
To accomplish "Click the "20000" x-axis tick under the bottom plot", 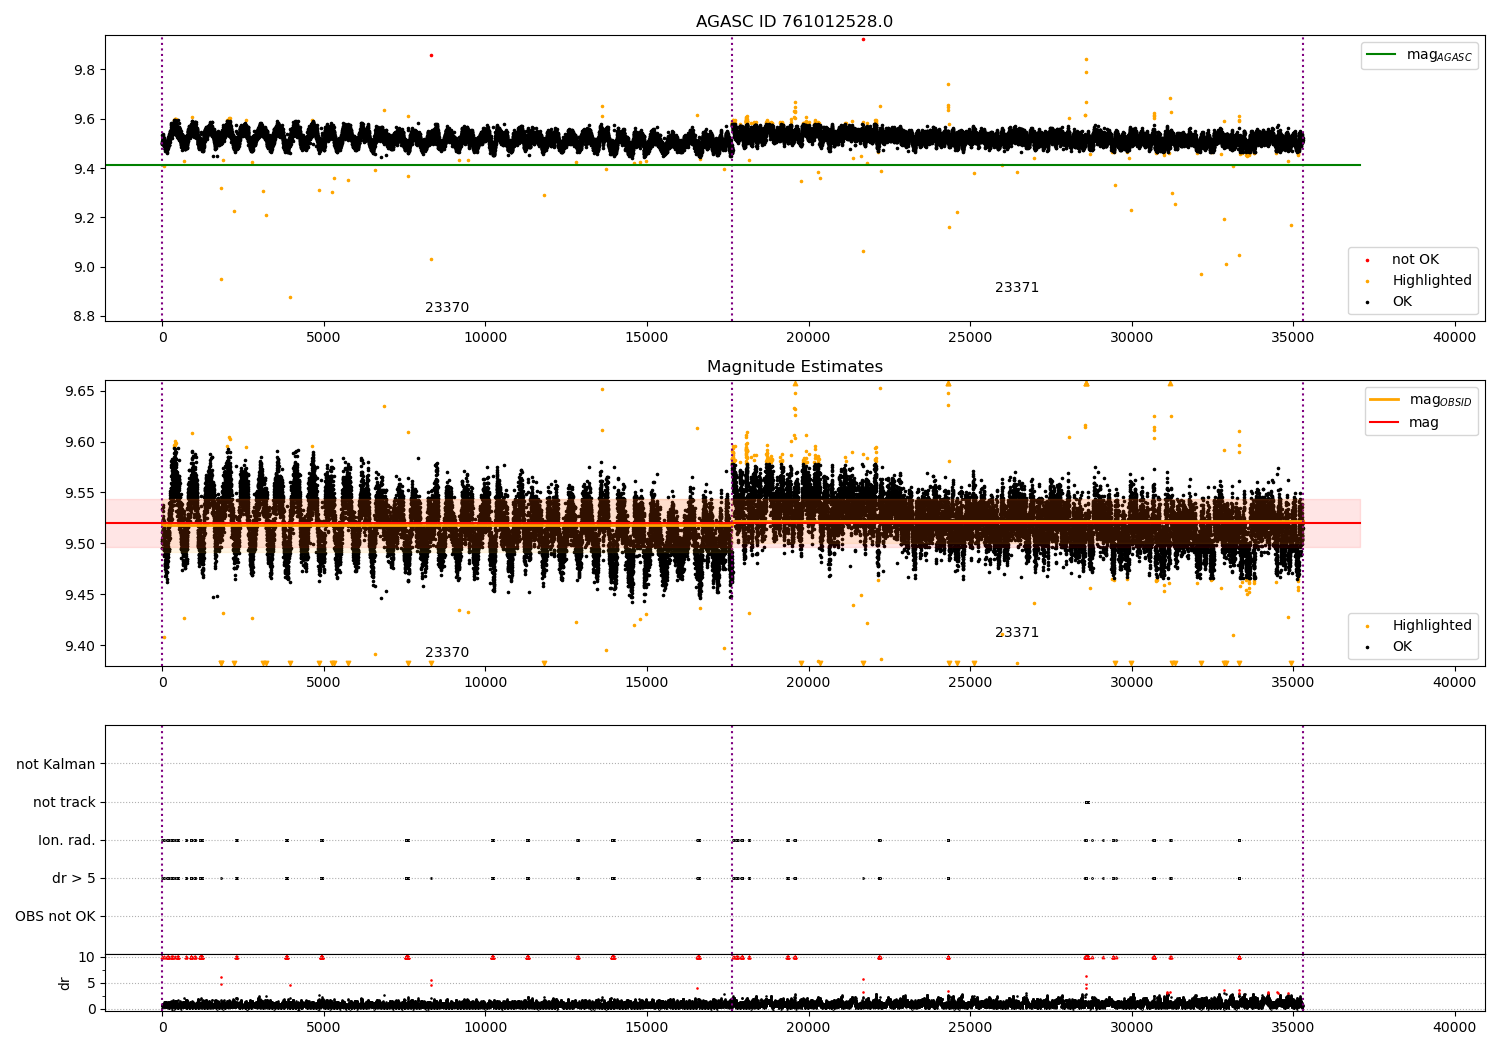I will click(808, 1027).
